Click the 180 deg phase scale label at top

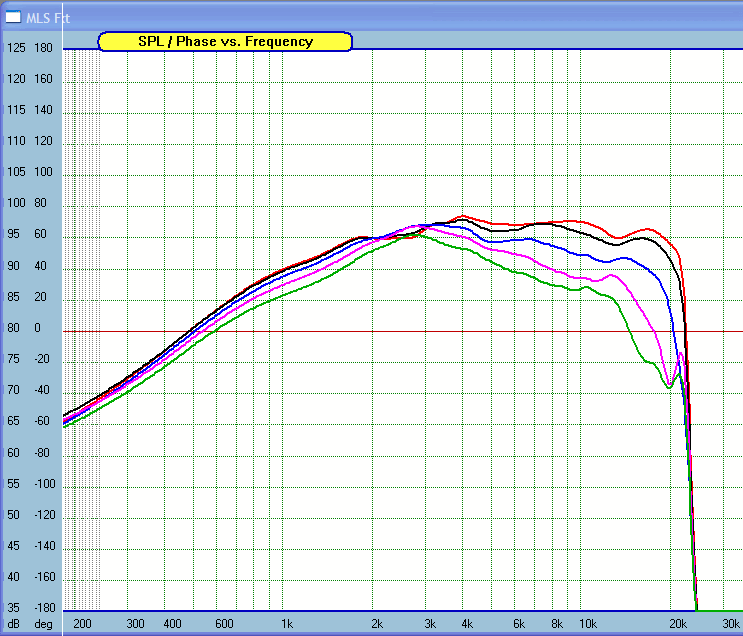(x=43, y=48)
